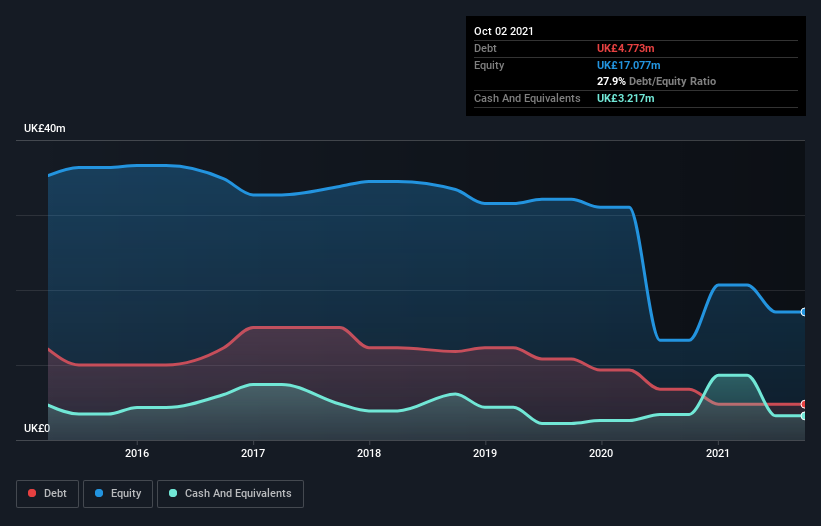This screenshot has width=821, height=526.
Task: Click the UK£0 y-axis label
Action: click(37, 428)
